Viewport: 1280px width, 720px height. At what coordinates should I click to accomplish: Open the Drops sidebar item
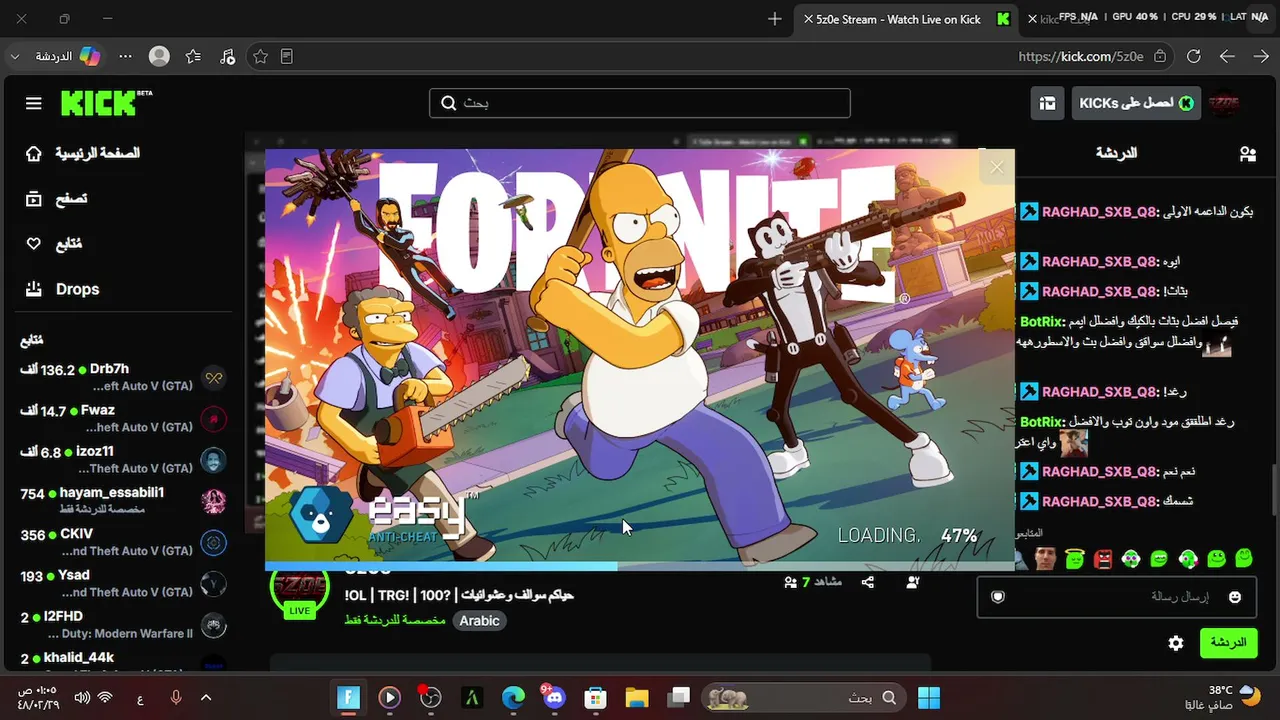[x=62, y=289]
